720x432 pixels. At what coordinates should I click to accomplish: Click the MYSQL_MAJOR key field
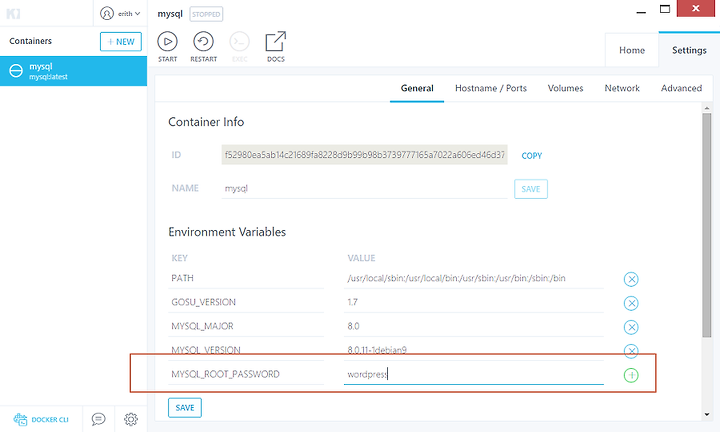246,326
